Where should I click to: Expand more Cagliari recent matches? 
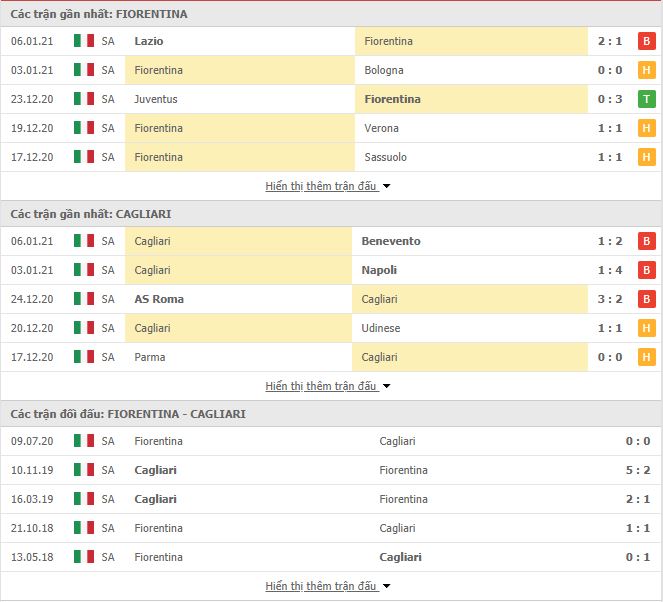click(328, 386)
